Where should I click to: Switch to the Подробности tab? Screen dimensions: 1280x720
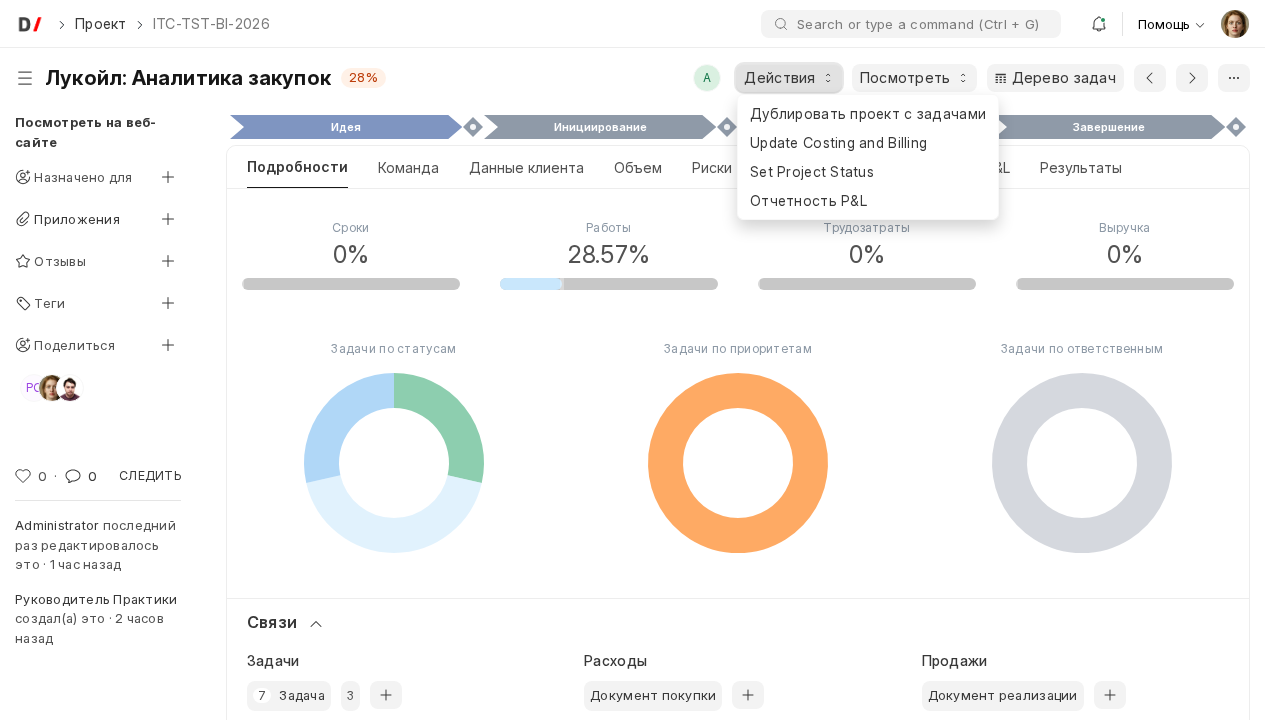(x=297, y=167)
